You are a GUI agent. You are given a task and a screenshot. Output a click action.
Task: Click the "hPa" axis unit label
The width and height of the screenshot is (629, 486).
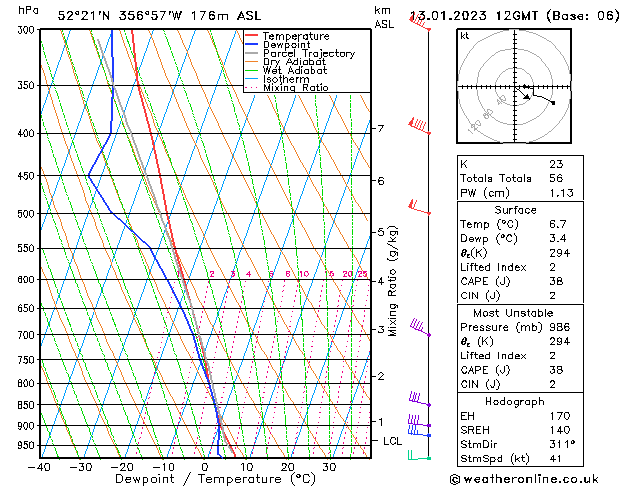pos(28,10)
